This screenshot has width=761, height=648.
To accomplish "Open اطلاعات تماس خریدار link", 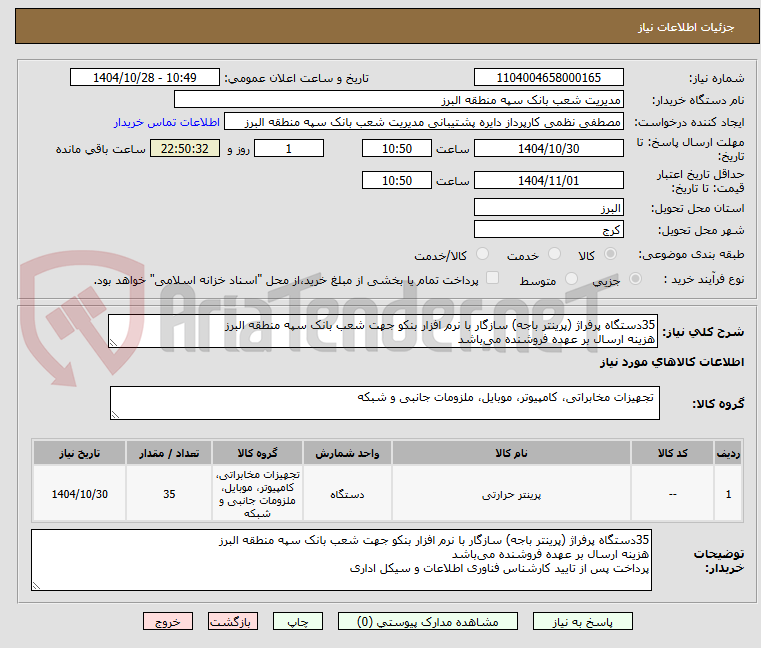I will pos(167,122).
